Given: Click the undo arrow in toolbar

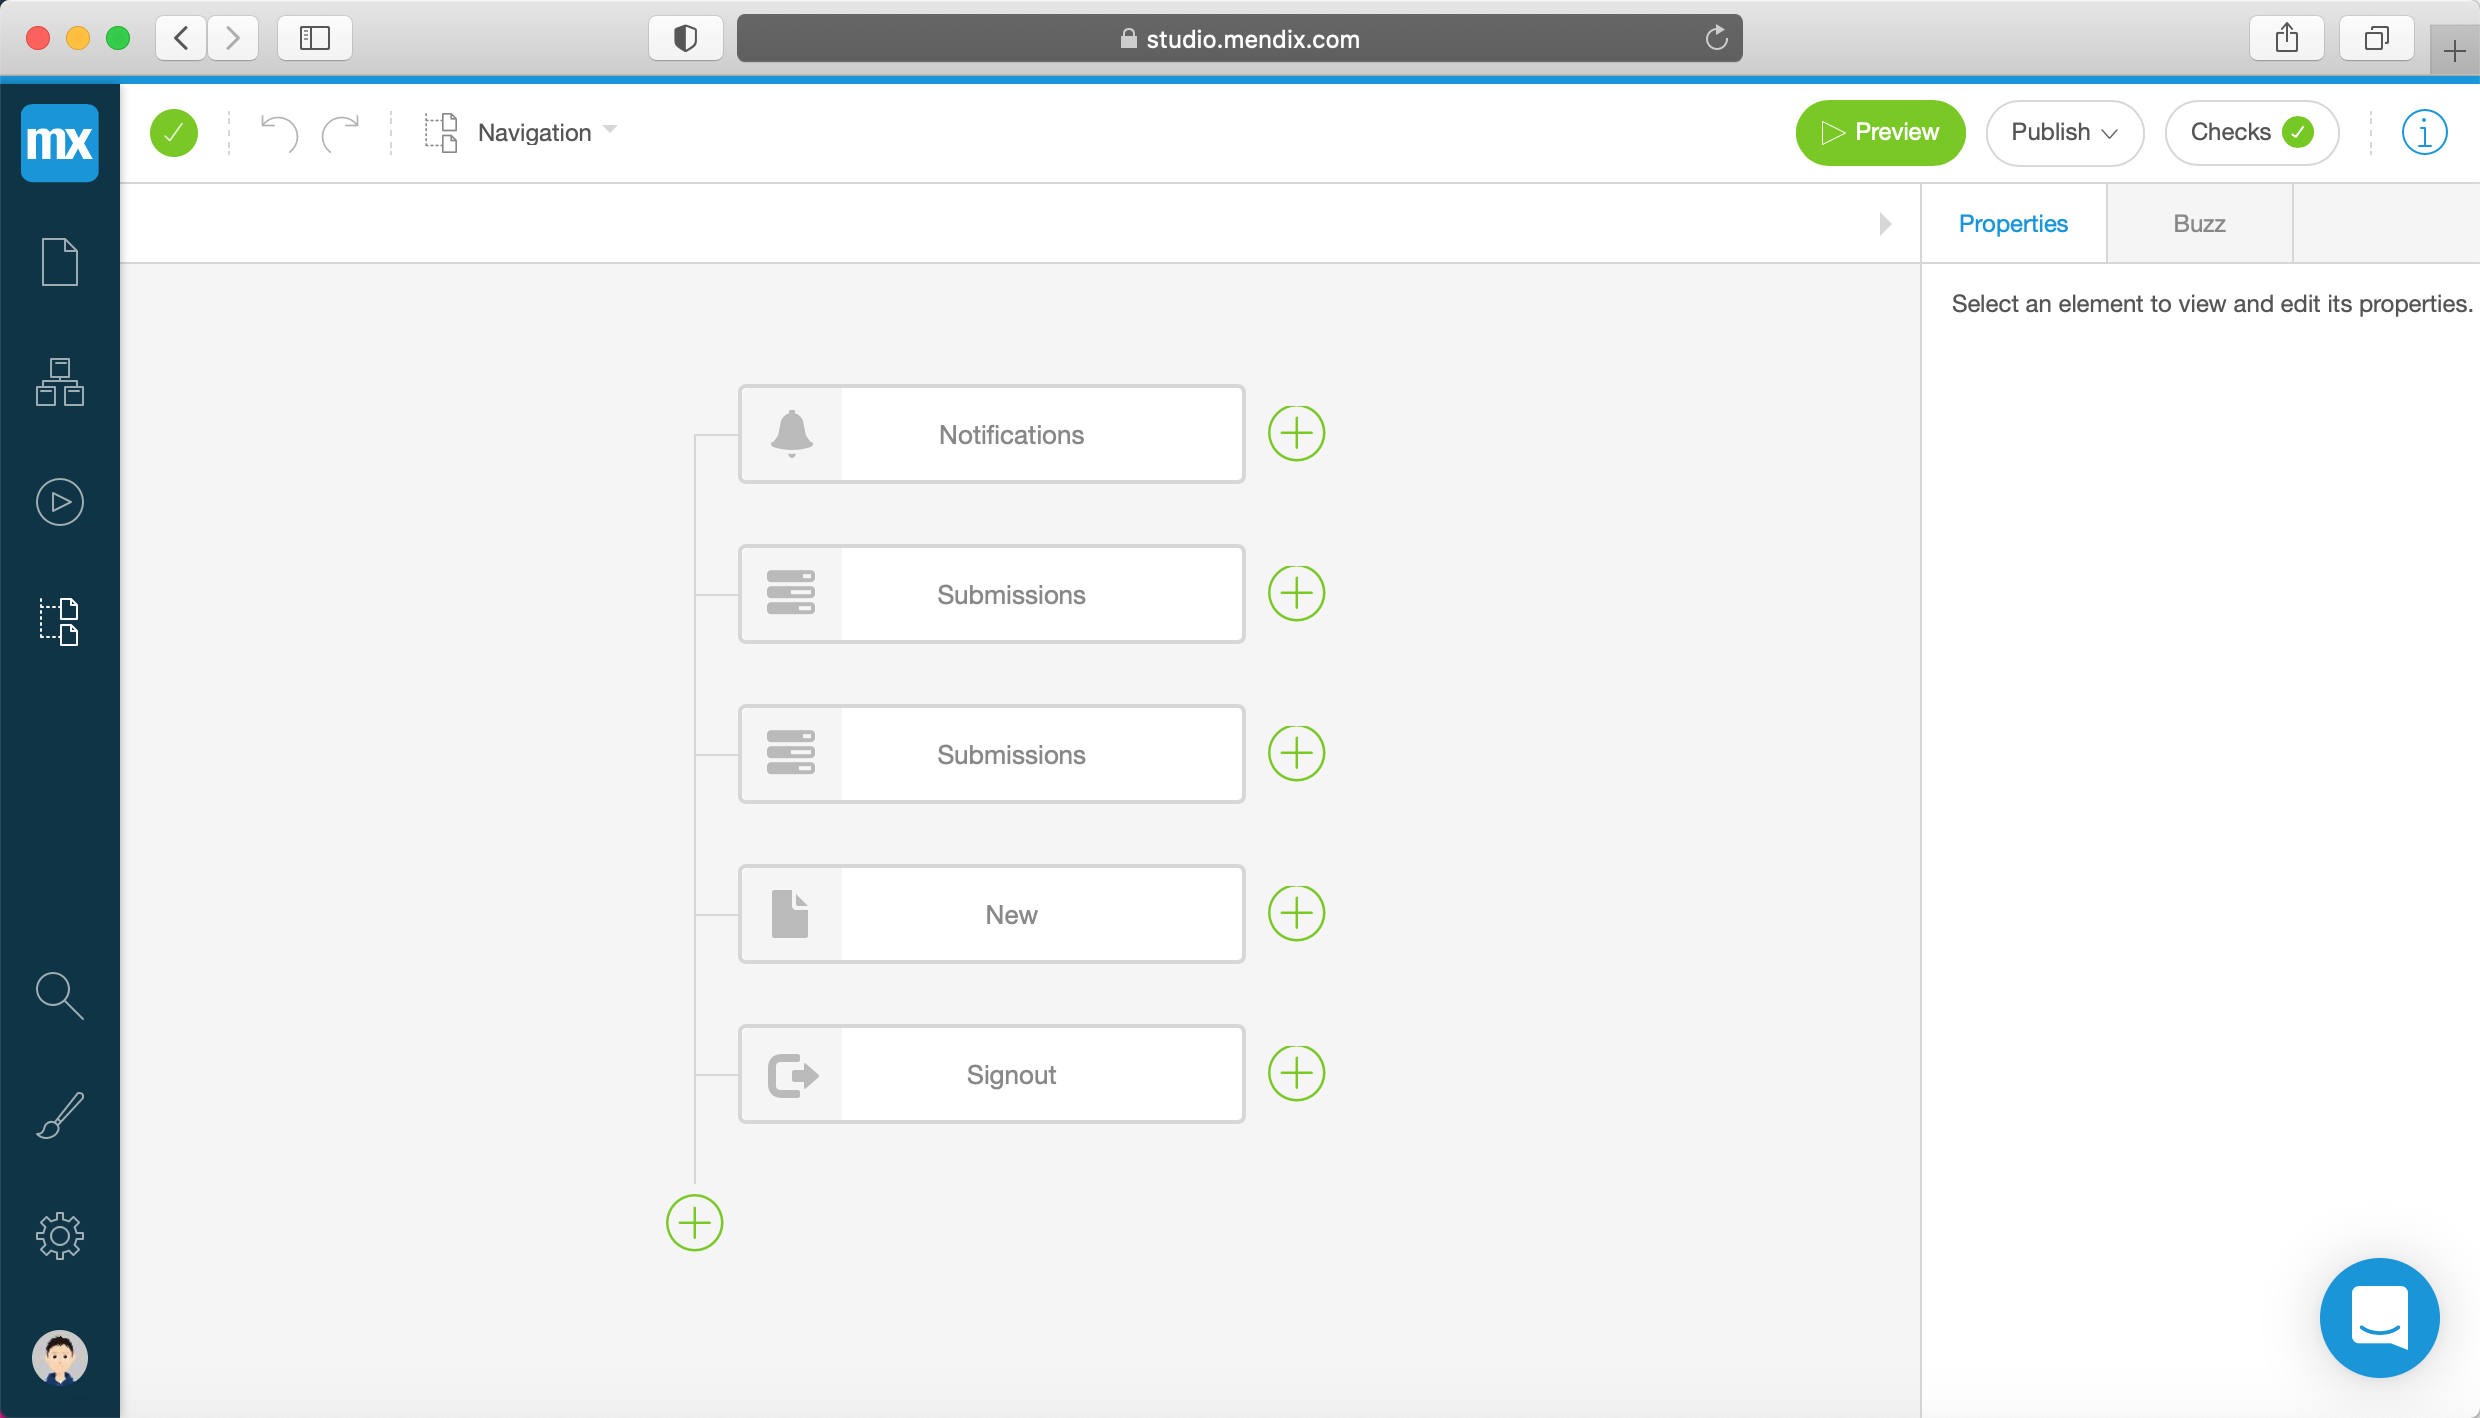Looking at the screenshot, I should [x=279, y=132].
